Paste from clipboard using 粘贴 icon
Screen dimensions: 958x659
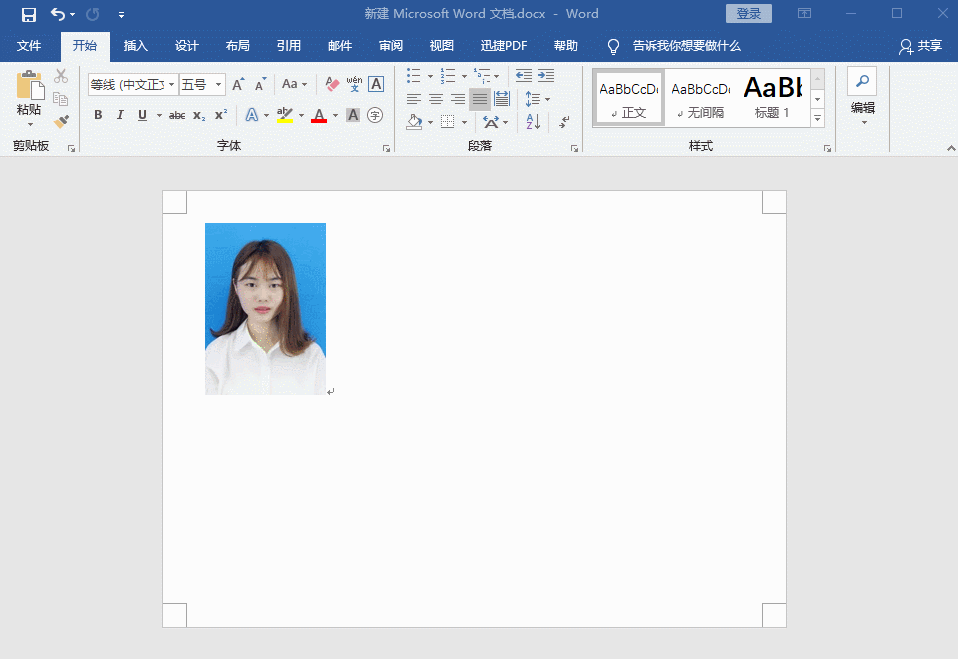29,85
